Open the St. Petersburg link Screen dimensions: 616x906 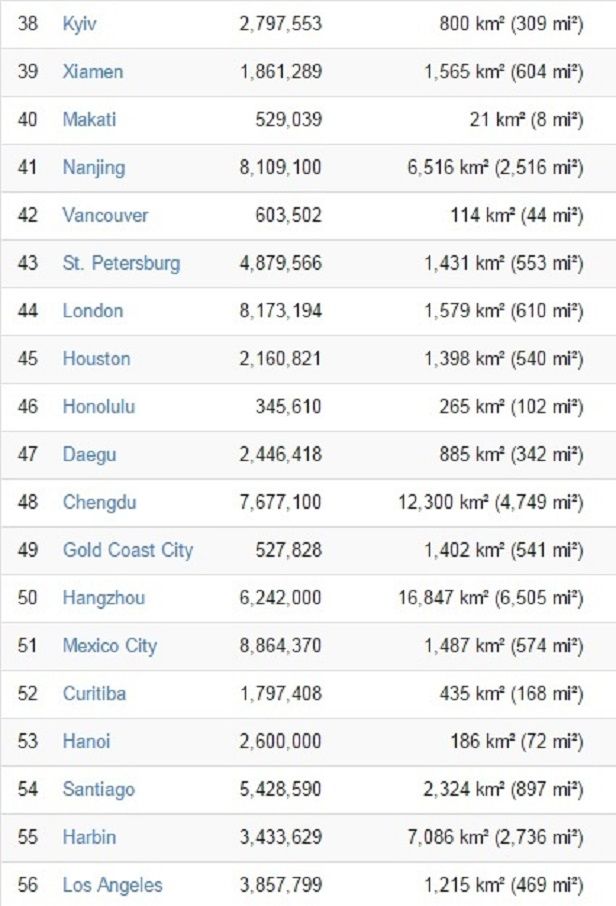pos(121,263)
